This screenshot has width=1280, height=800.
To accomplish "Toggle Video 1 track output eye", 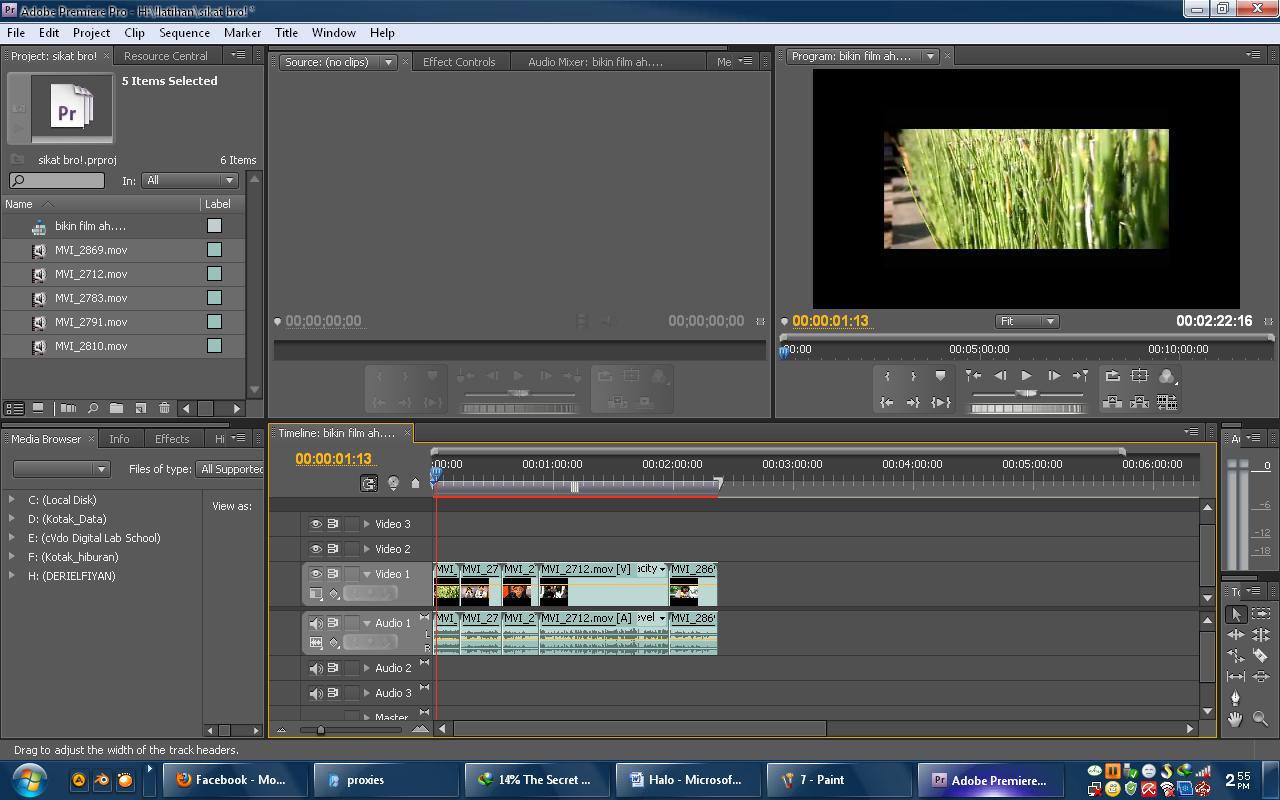I will (x=315, y=574).
